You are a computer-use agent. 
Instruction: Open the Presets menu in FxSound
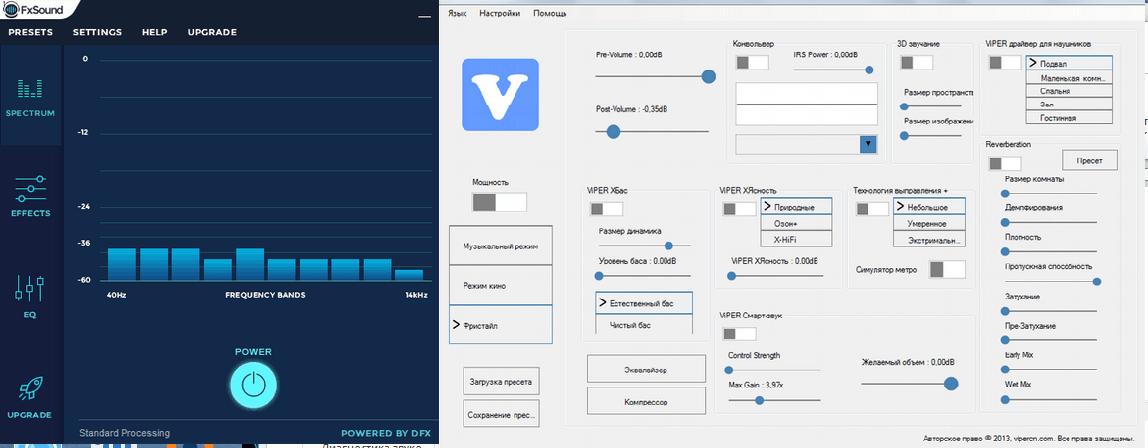(x=30, y=32)
